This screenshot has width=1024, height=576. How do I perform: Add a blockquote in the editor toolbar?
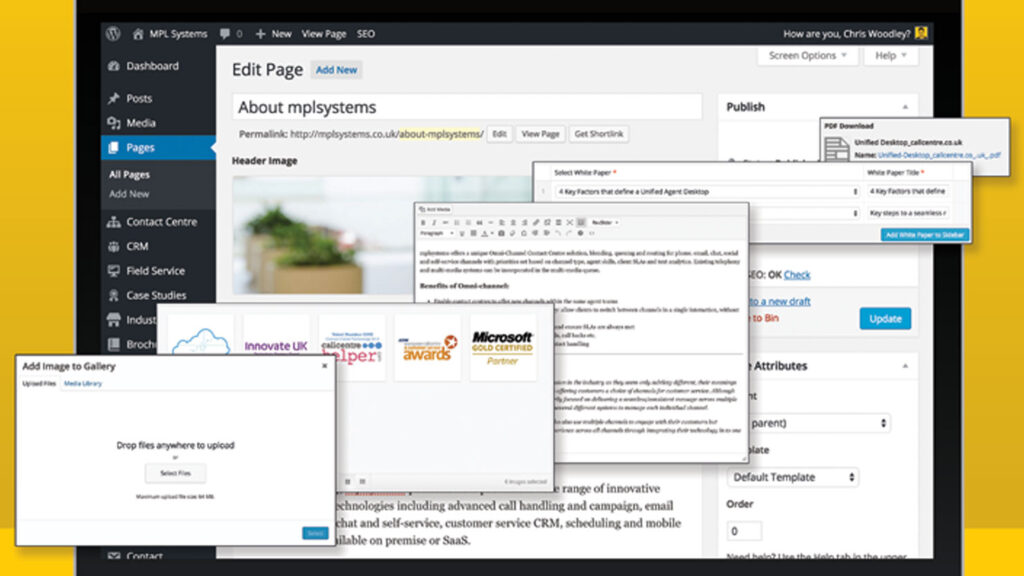479,222
